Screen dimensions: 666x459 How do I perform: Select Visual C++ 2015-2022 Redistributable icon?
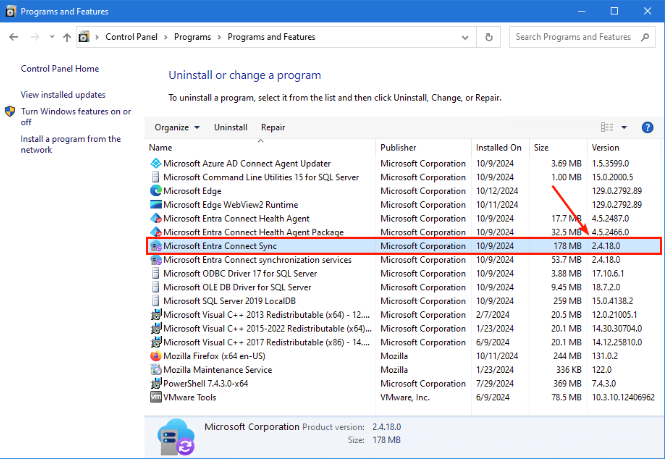coord(156,329)
